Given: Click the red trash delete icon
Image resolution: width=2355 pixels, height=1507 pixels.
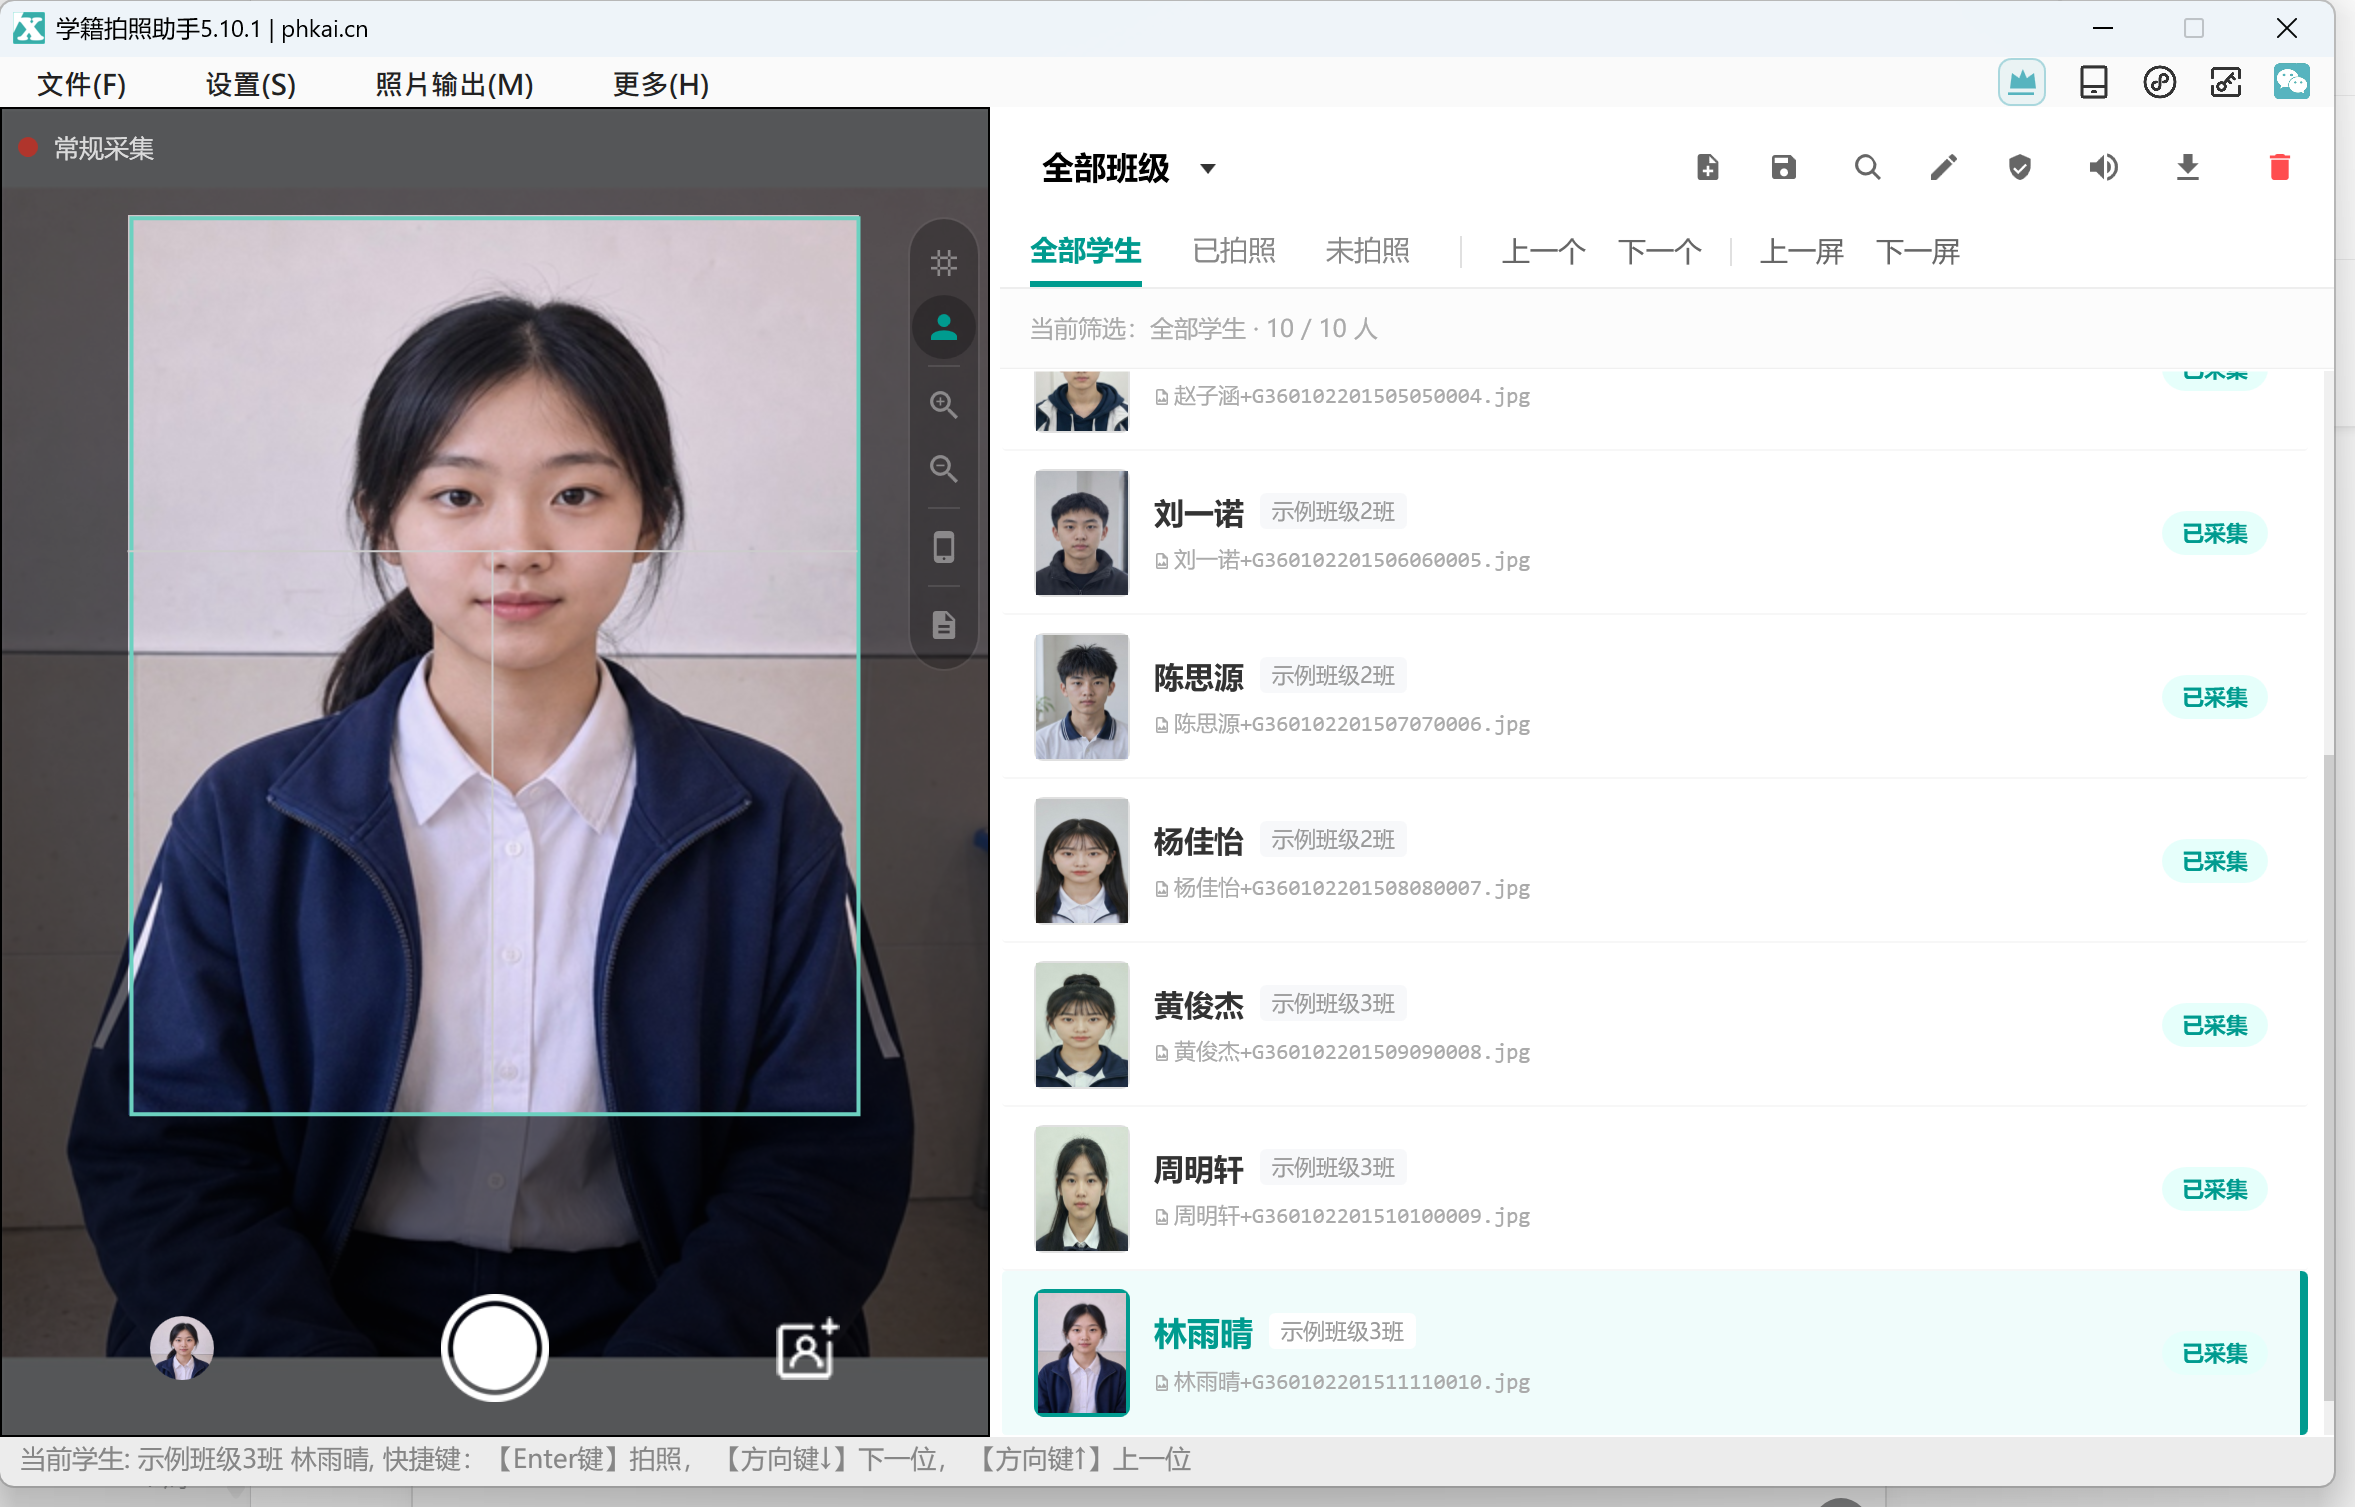Looking at the screenshot, I should tap(2279, 167).
